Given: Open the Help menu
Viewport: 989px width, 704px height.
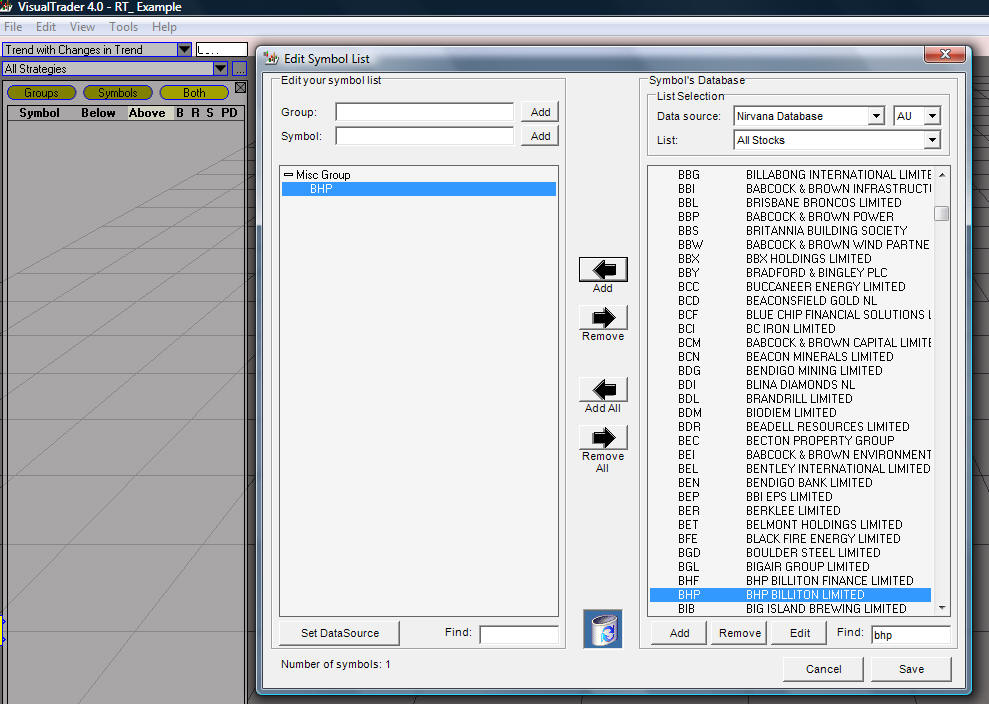Looking at the screenshot, I should [164, 27].
